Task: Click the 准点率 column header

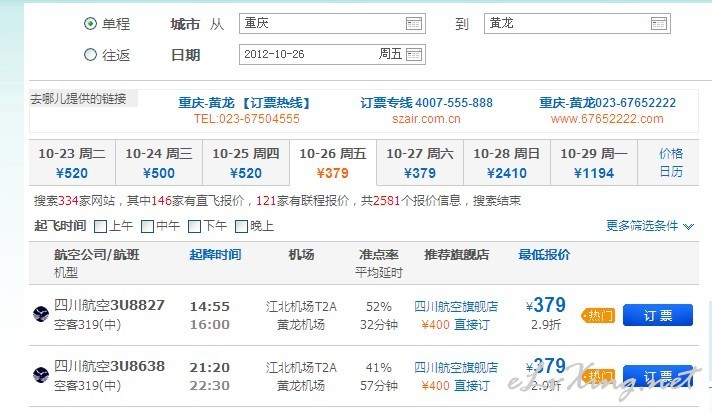Action: [379, 255]
